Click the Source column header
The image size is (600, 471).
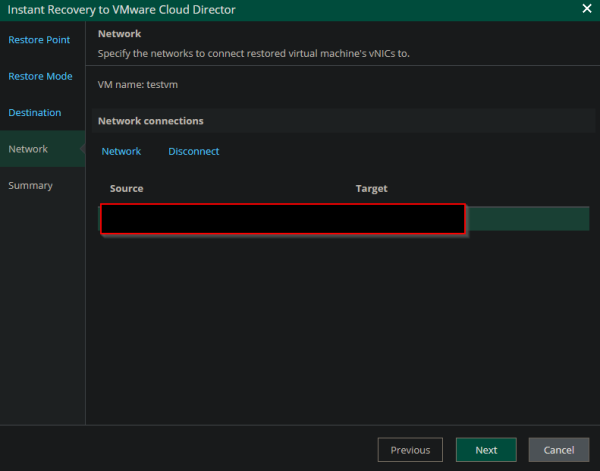click(127, 188)
